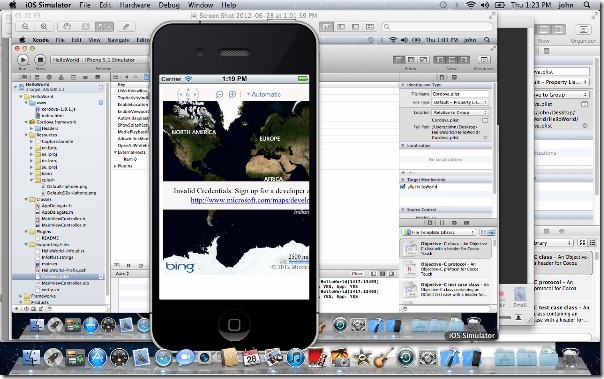604x379 pixels.
Task: Select Preview's contact sheet view button
Action: [x=370, y=27]
